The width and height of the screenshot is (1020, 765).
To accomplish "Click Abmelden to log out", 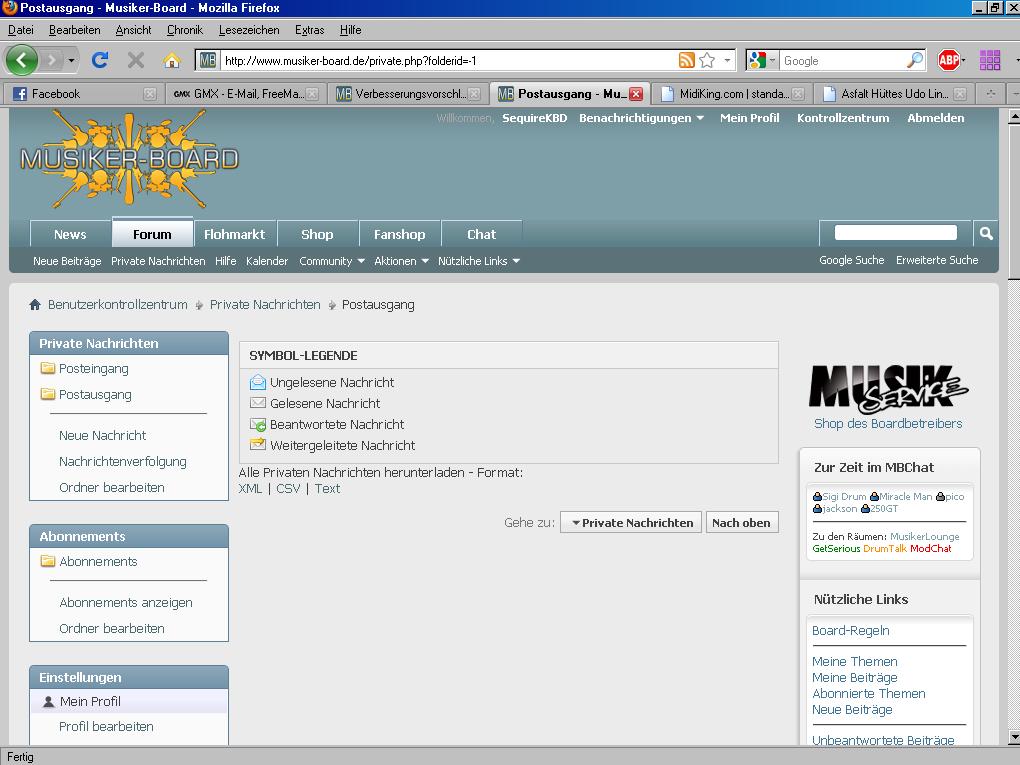I will click(x=935, y=118).
